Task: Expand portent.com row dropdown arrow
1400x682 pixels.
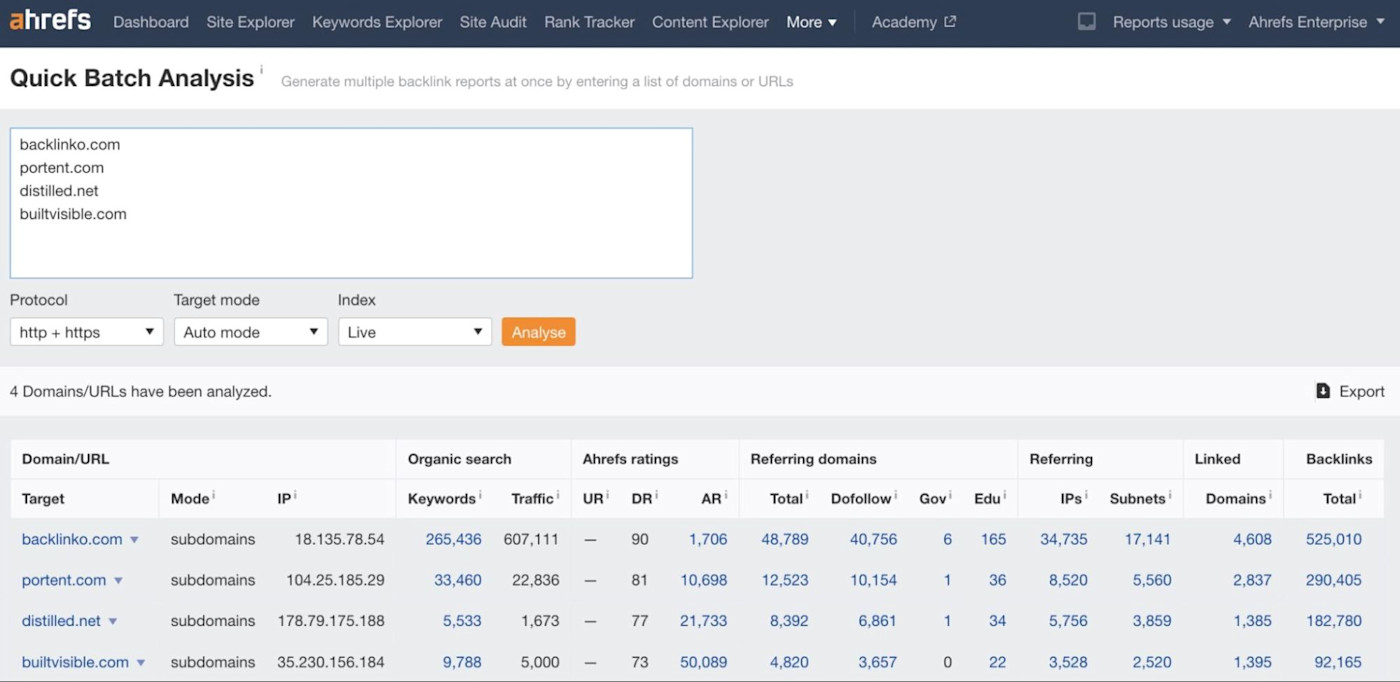Action: click(118, 581)
